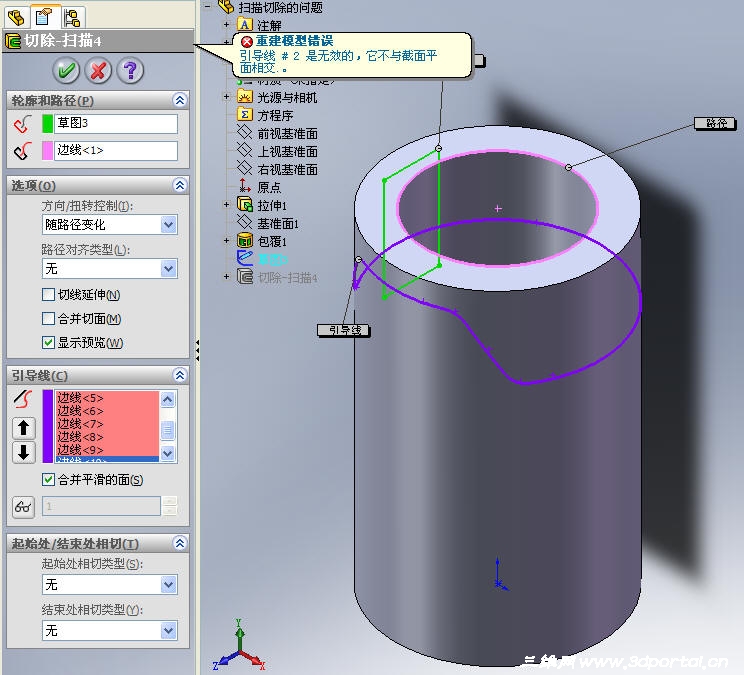744x675 pixels.
Task: Click the 引导线 callout label in viewport
Action: point(344,330)
